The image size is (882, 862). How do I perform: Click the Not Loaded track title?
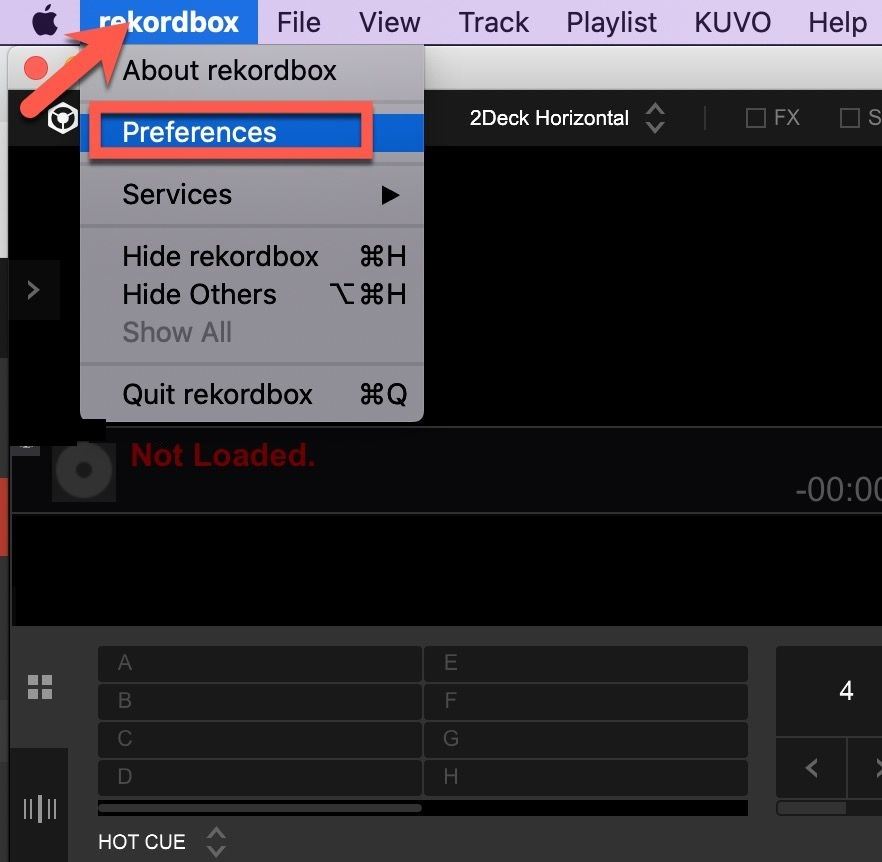(x=223, y=455)
